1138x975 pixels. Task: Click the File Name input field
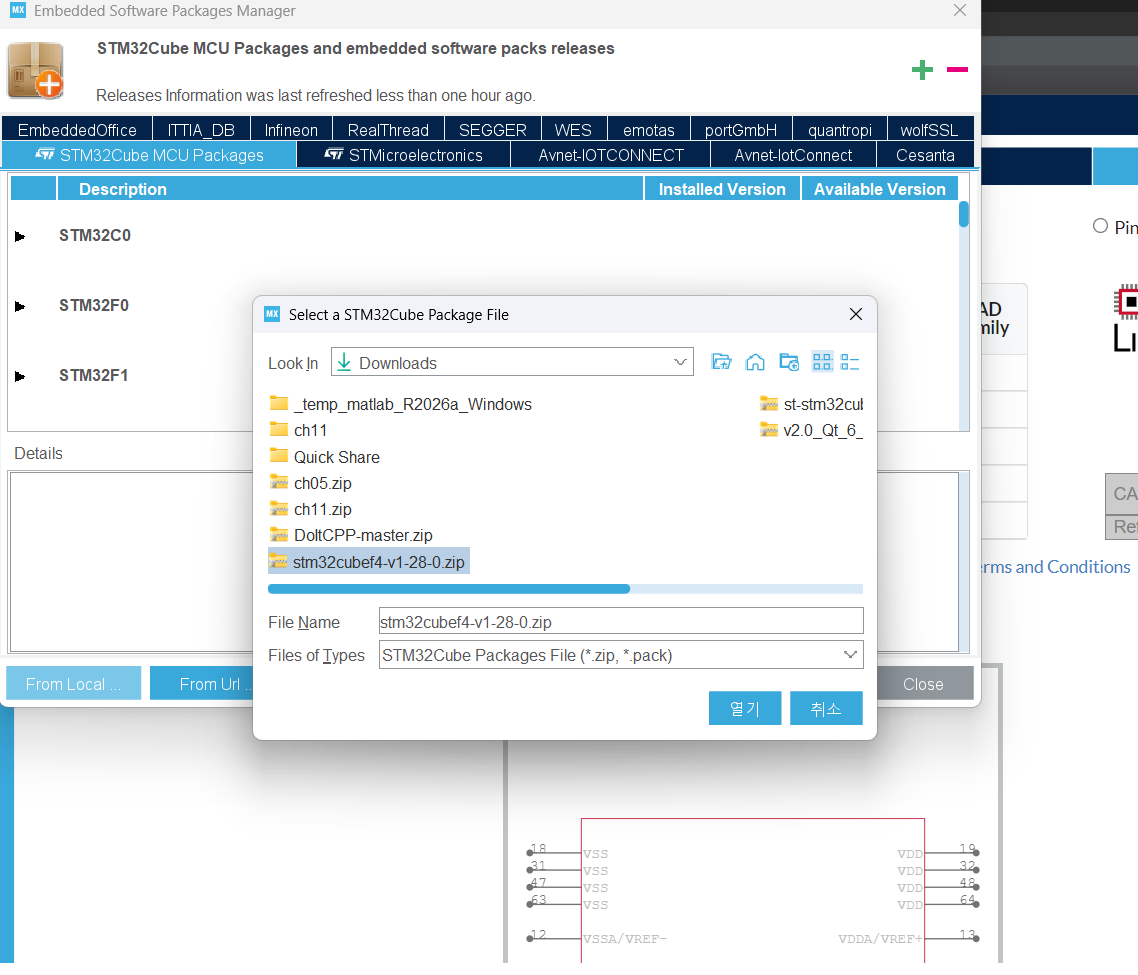tap(621, 622)
